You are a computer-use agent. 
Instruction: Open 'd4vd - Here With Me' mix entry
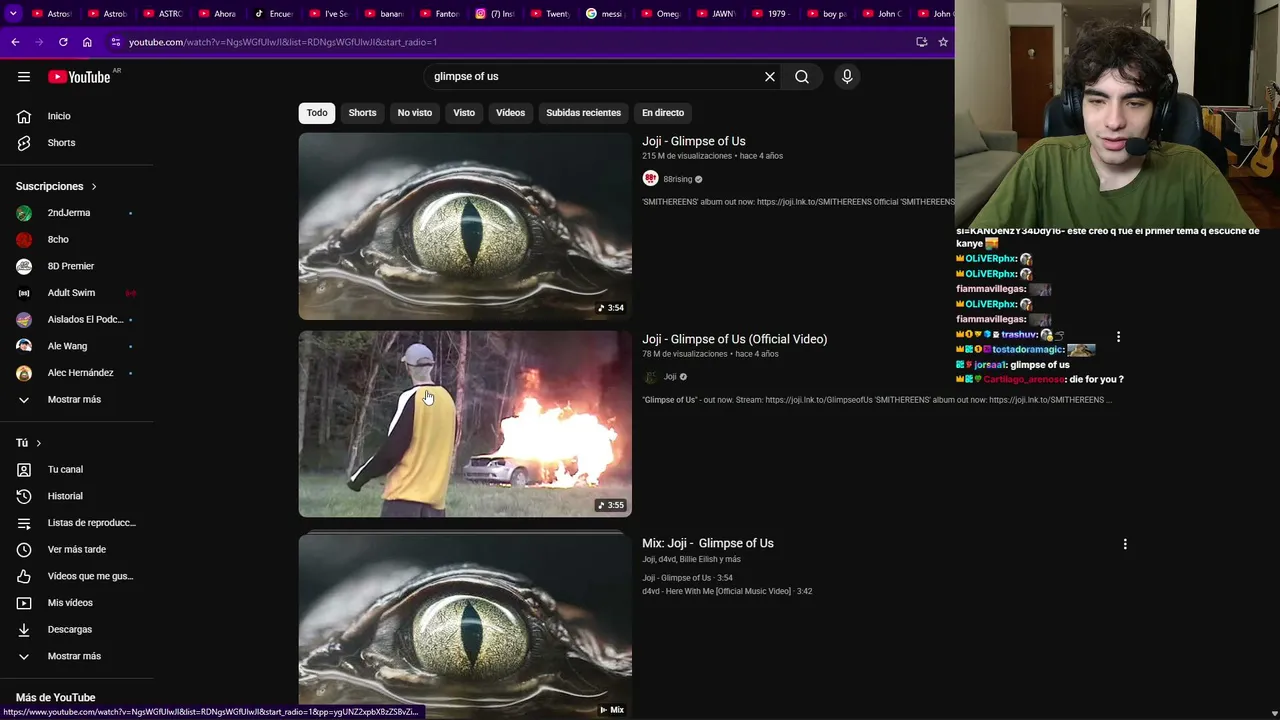pyautogui.click(x=727, y=591)
